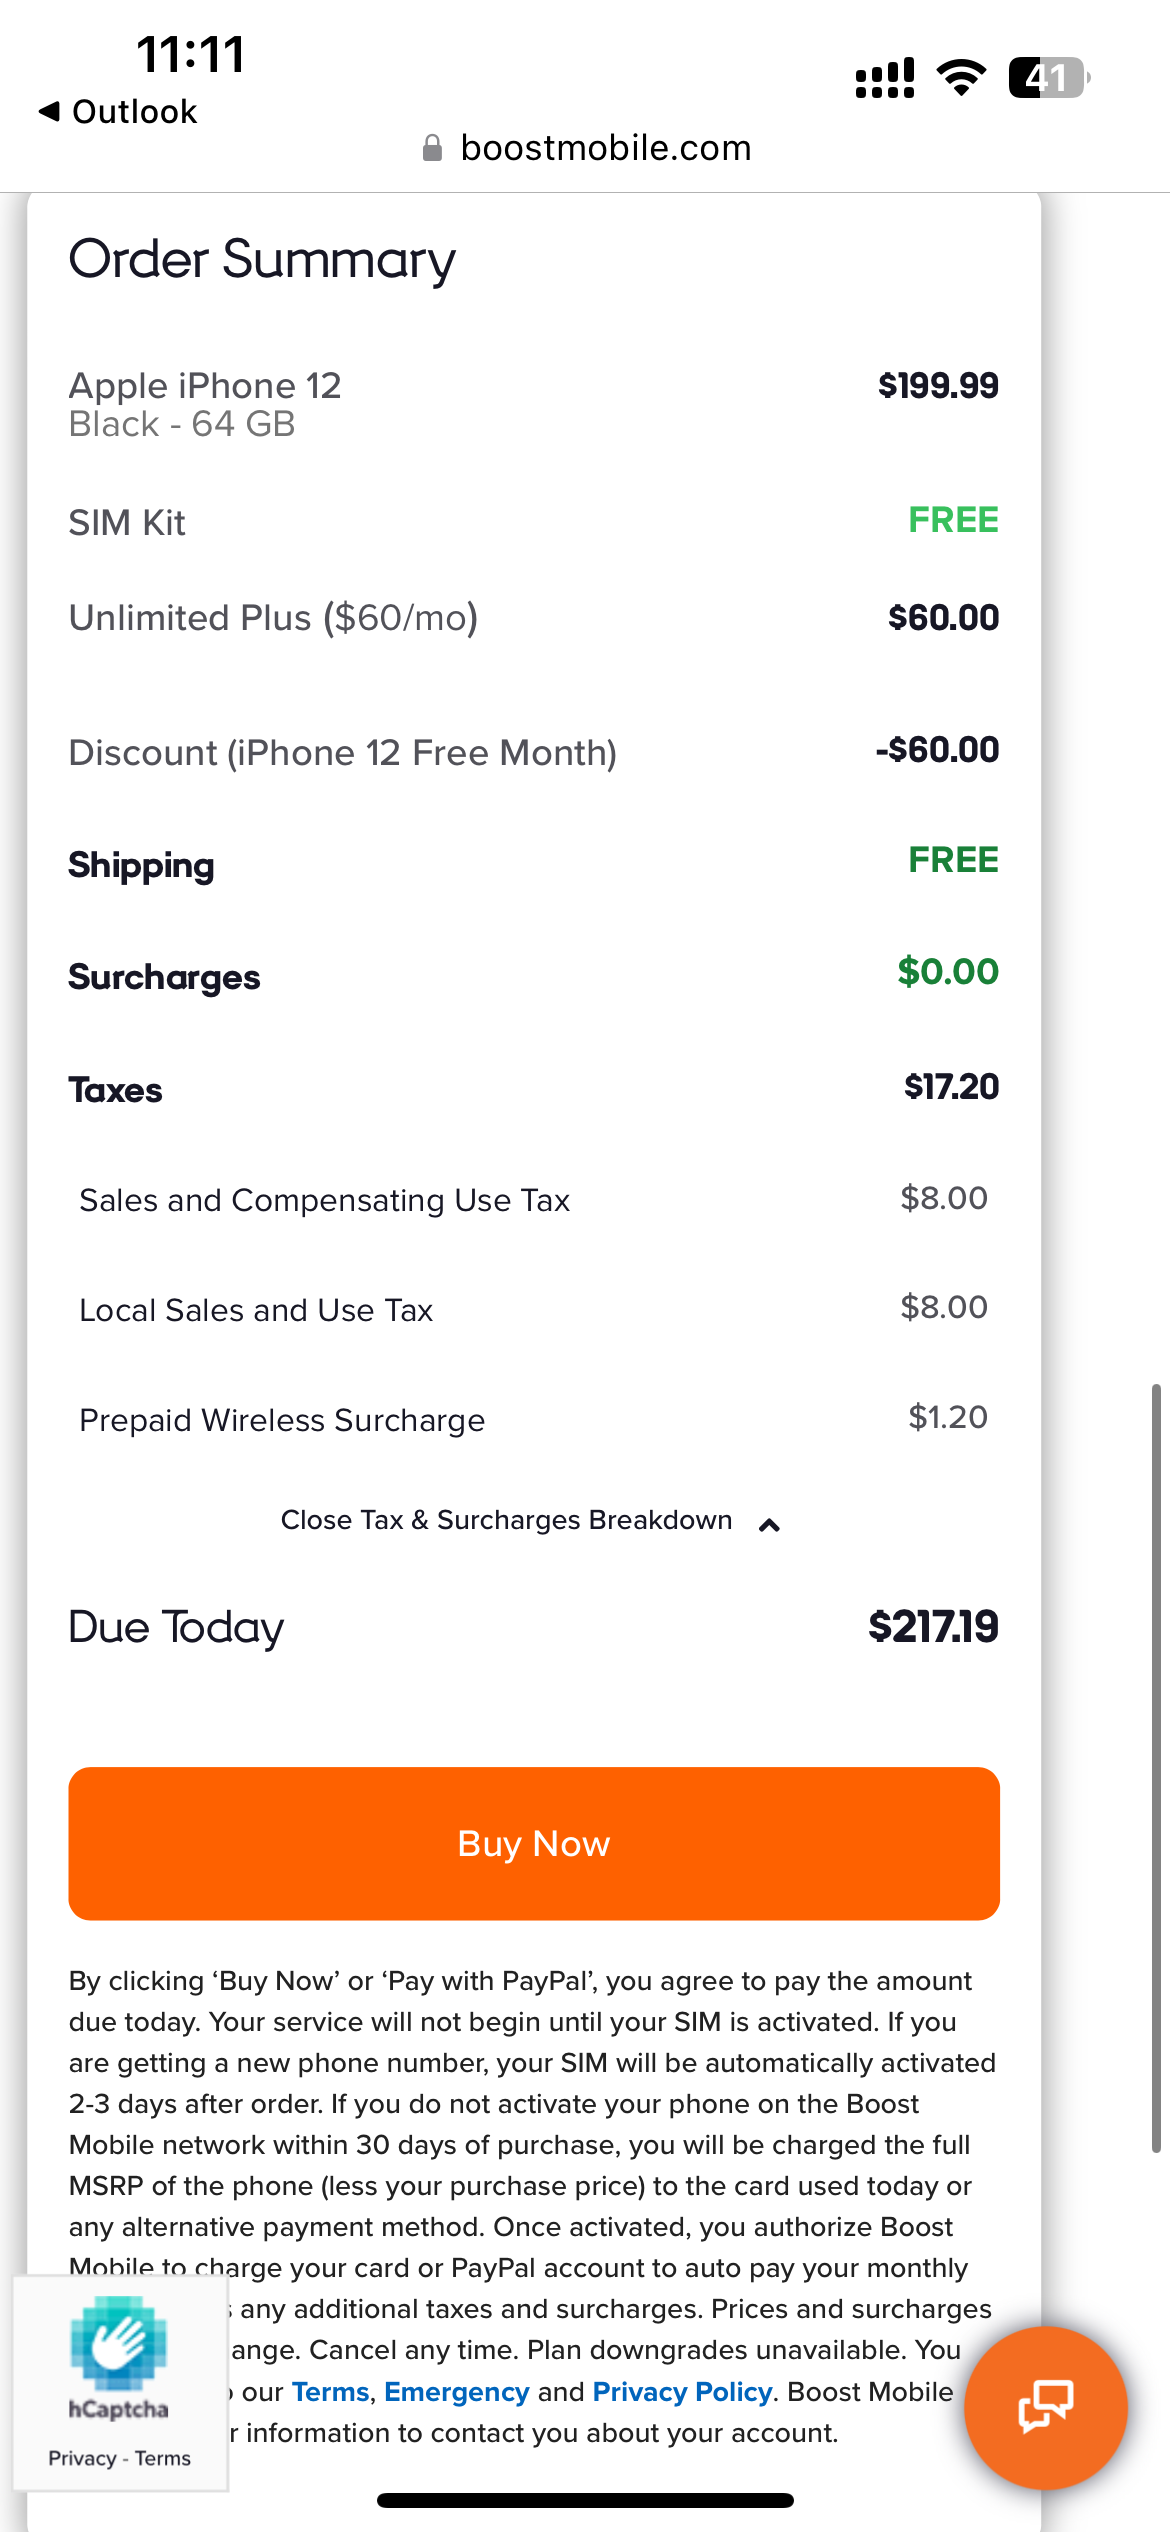Tap the battery level indicator
This screenshot has height=2532, width=1170.
point(1047,78)
